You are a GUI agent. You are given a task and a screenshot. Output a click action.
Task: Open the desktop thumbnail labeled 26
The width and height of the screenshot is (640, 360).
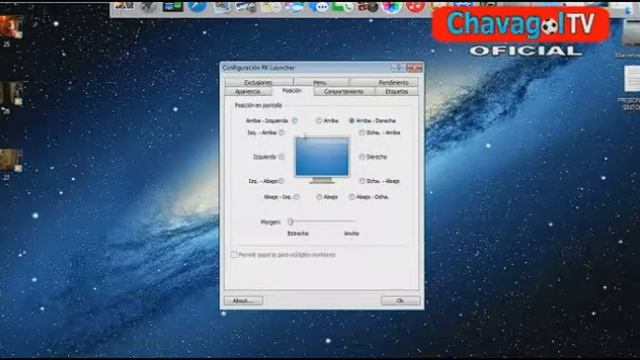click(11, 93)
